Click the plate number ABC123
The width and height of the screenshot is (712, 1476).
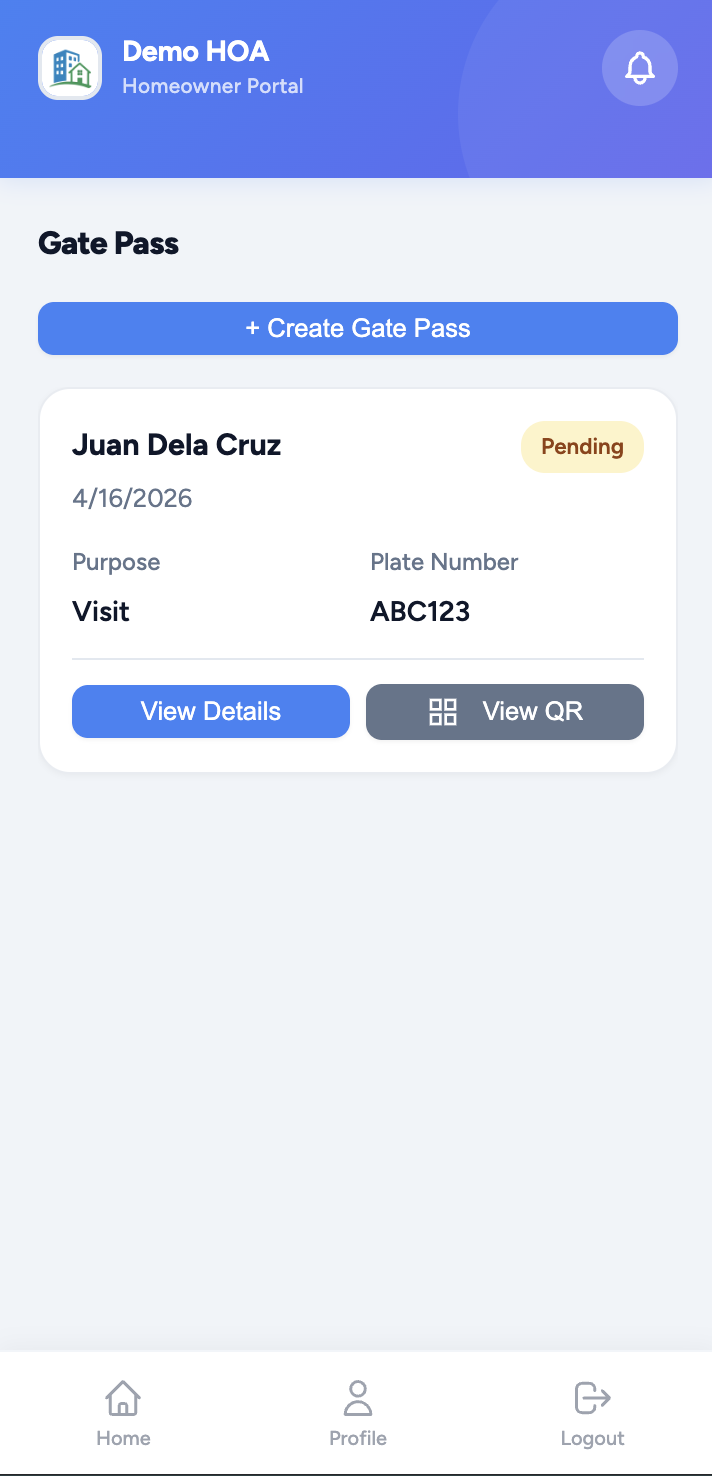click(x=420, y=611)
